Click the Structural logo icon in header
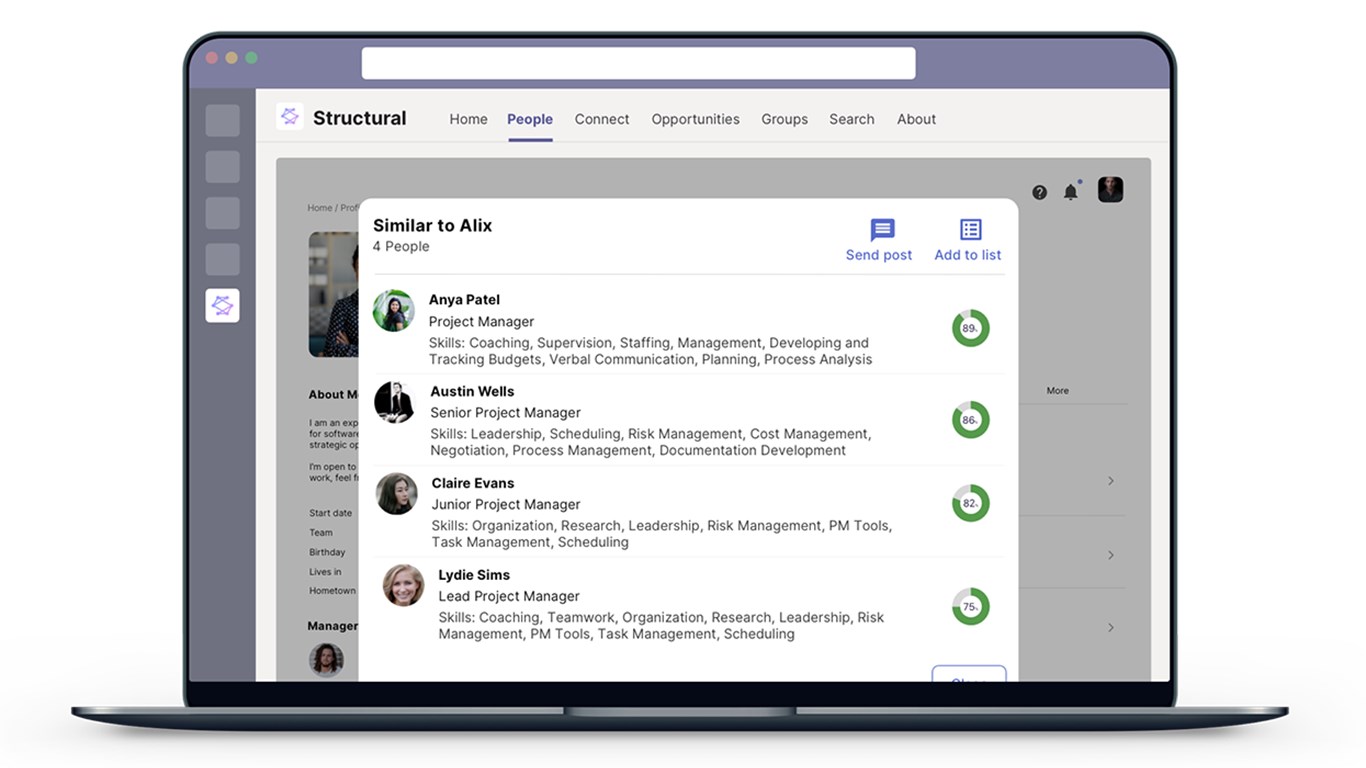1366x768 pixels. 290,117
